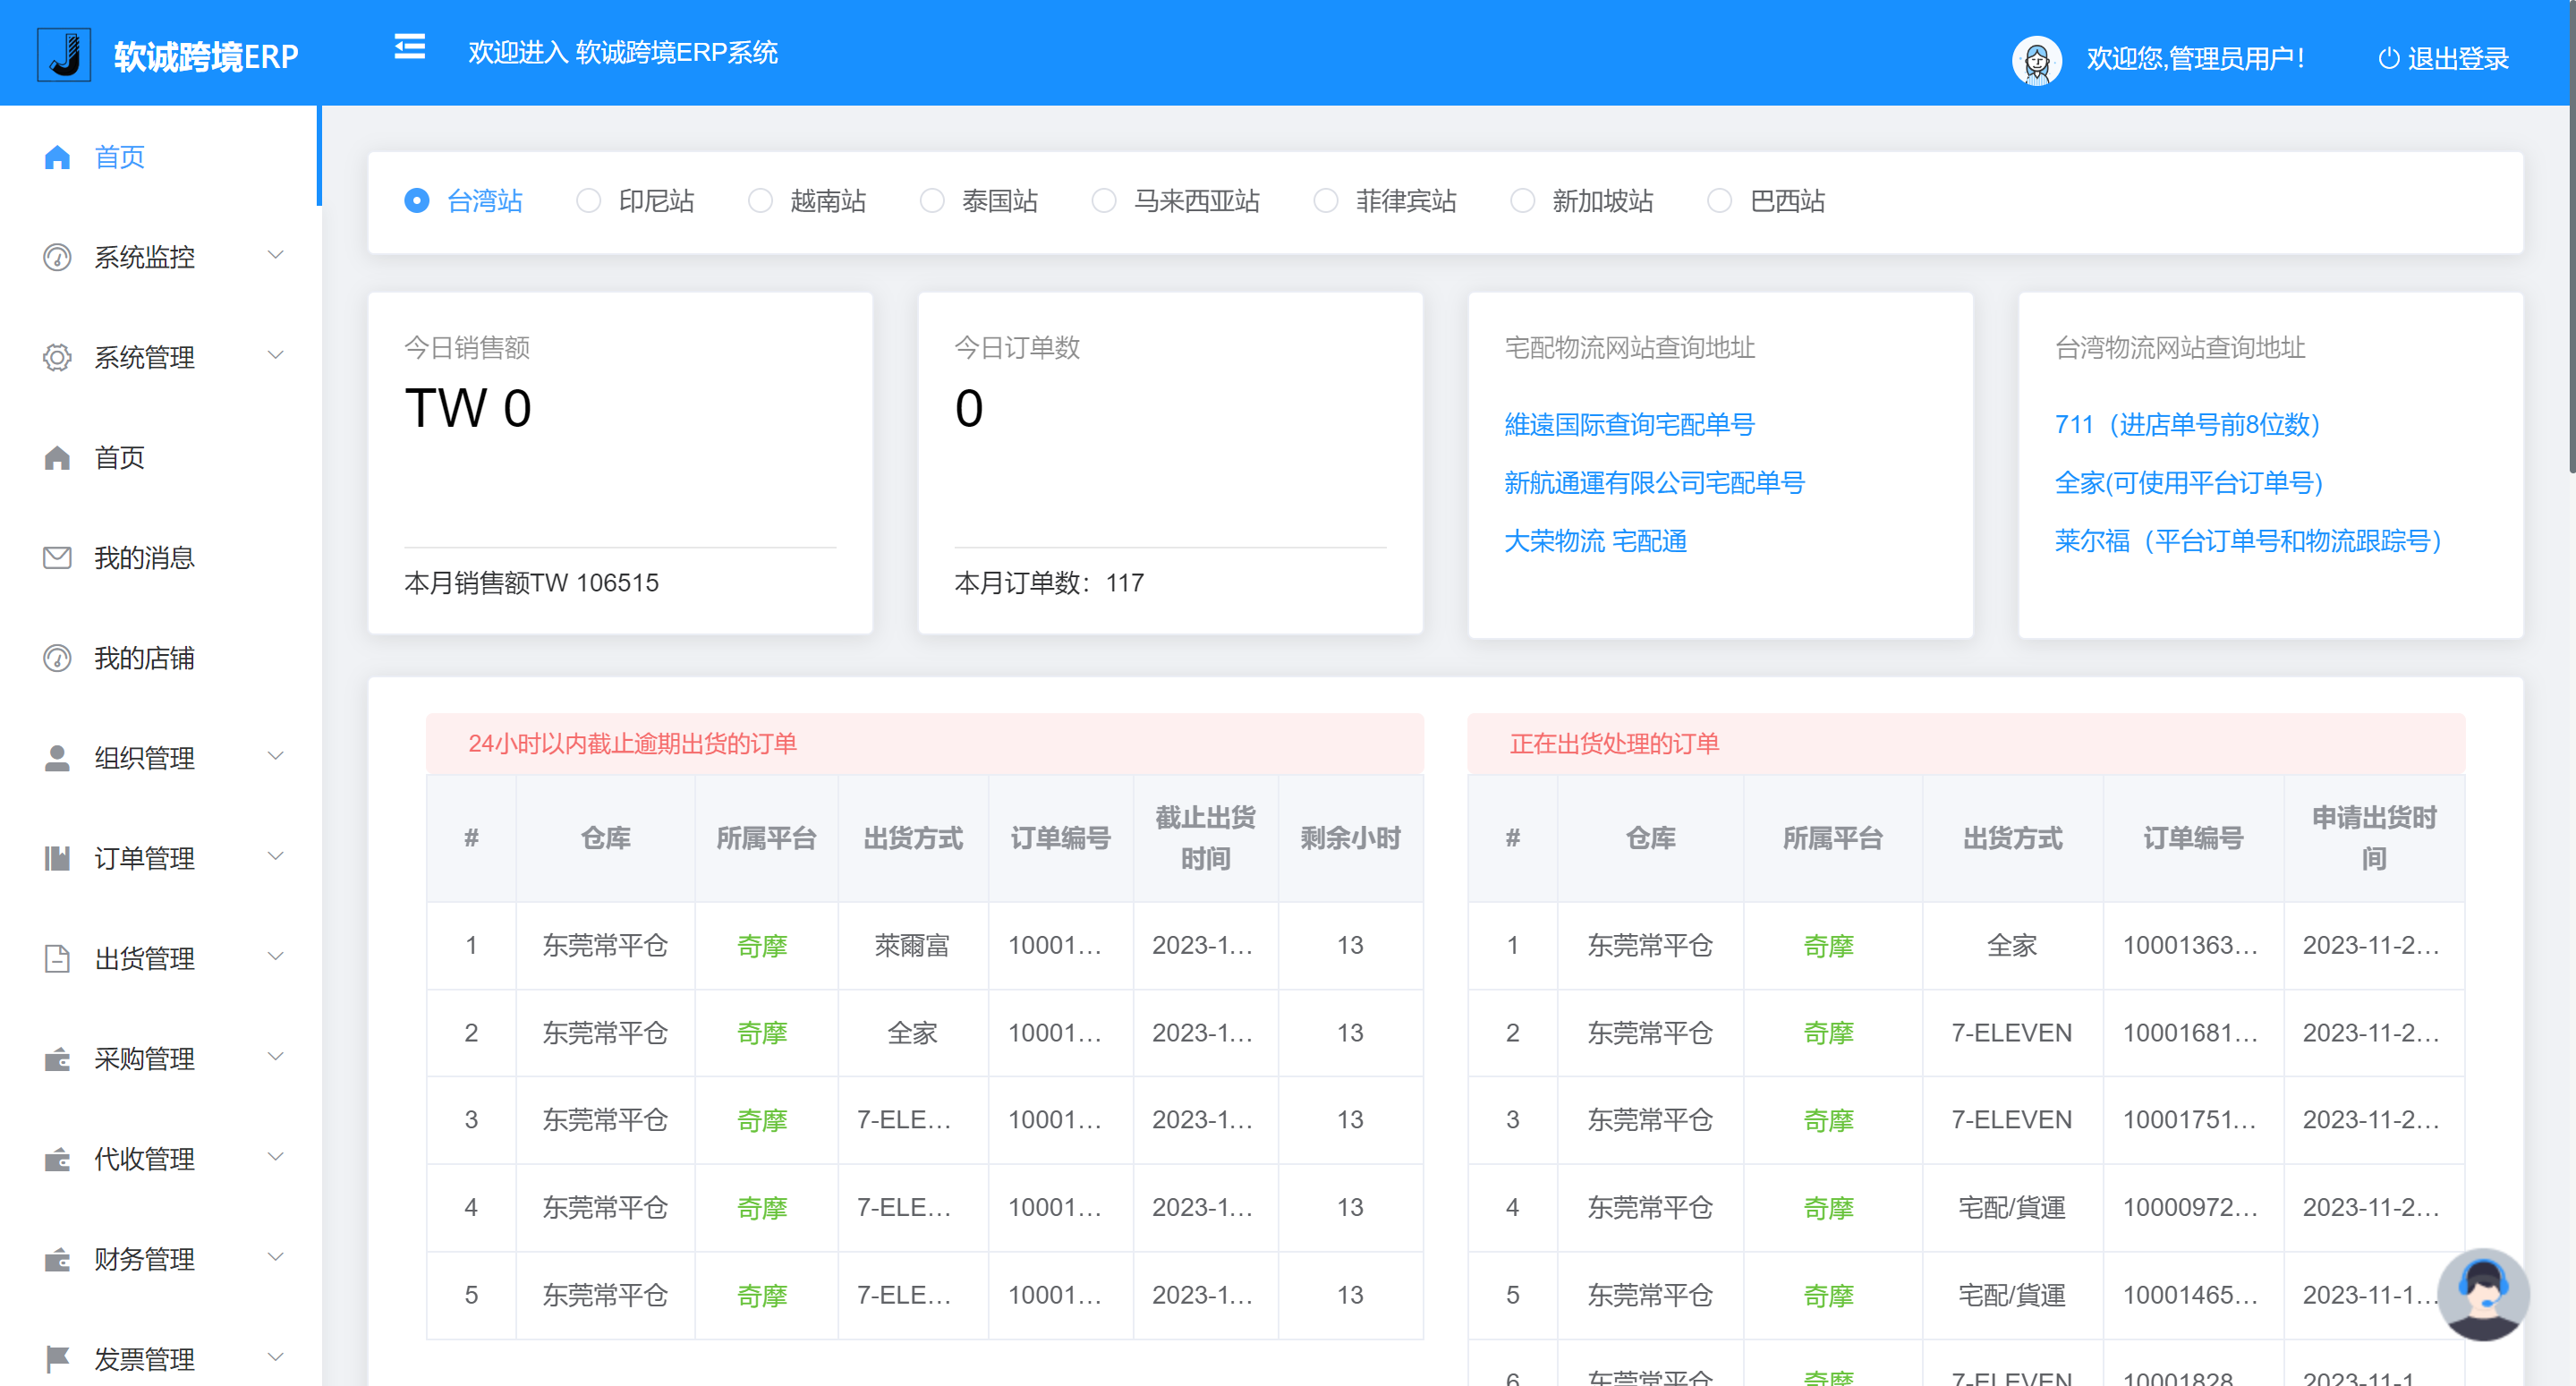
Task: Select the 新加坡站 radio button
Action: [x=1522, y=201]
